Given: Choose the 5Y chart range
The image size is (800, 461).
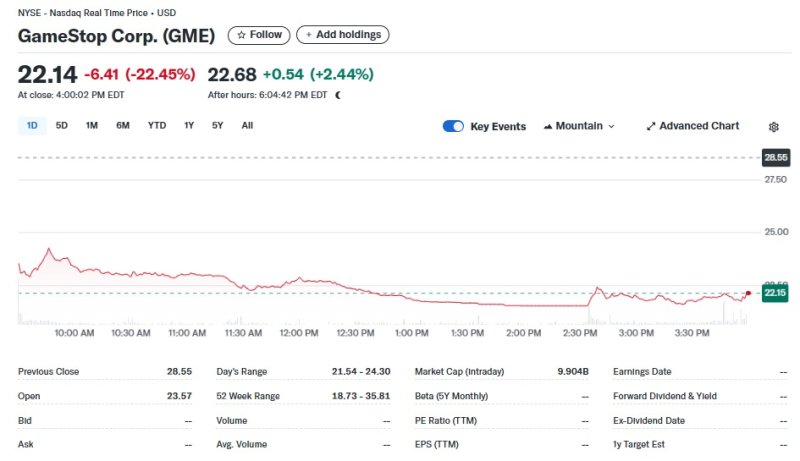Looking at the screenshot, I should 217,126.
